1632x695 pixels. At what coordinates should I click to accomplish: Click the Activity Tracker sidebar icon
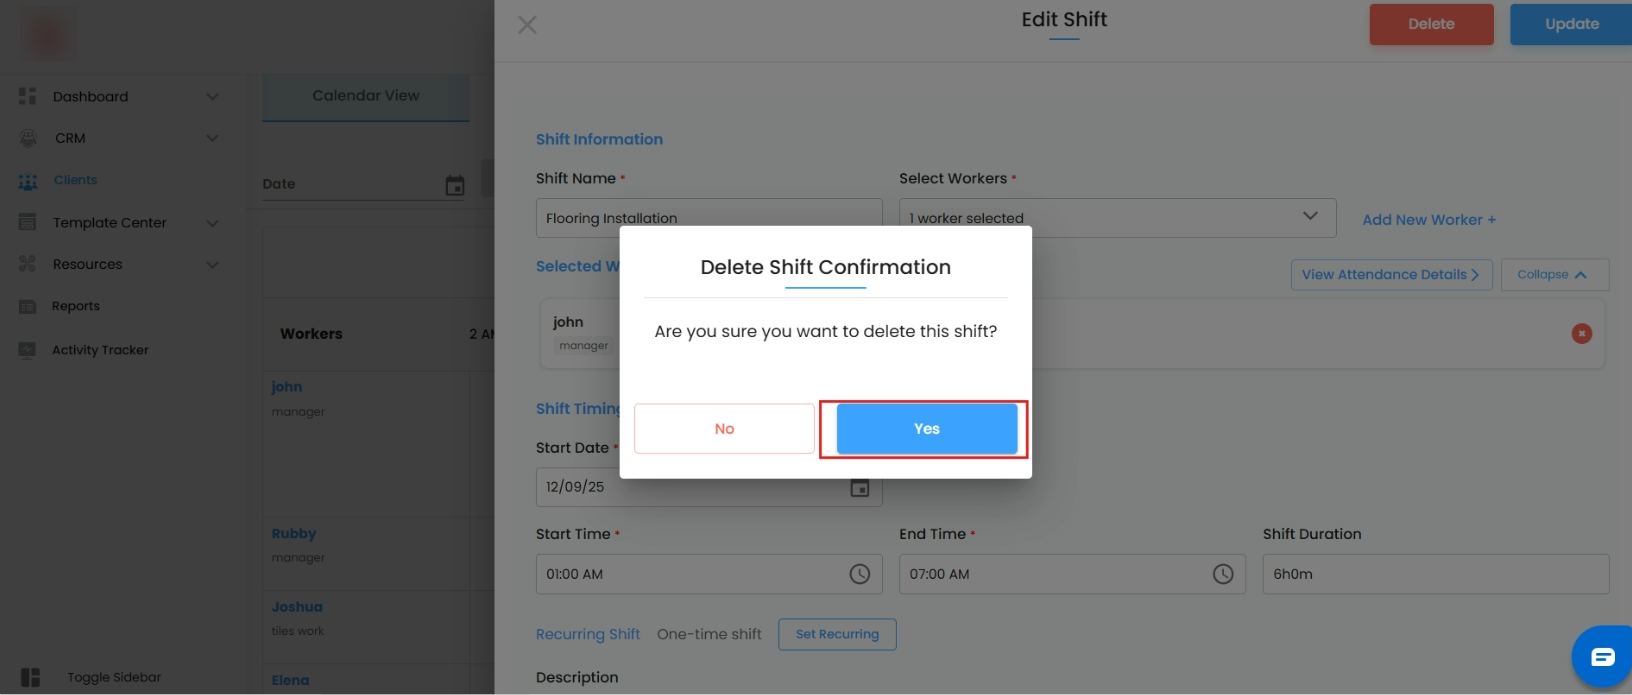(28, 350)
